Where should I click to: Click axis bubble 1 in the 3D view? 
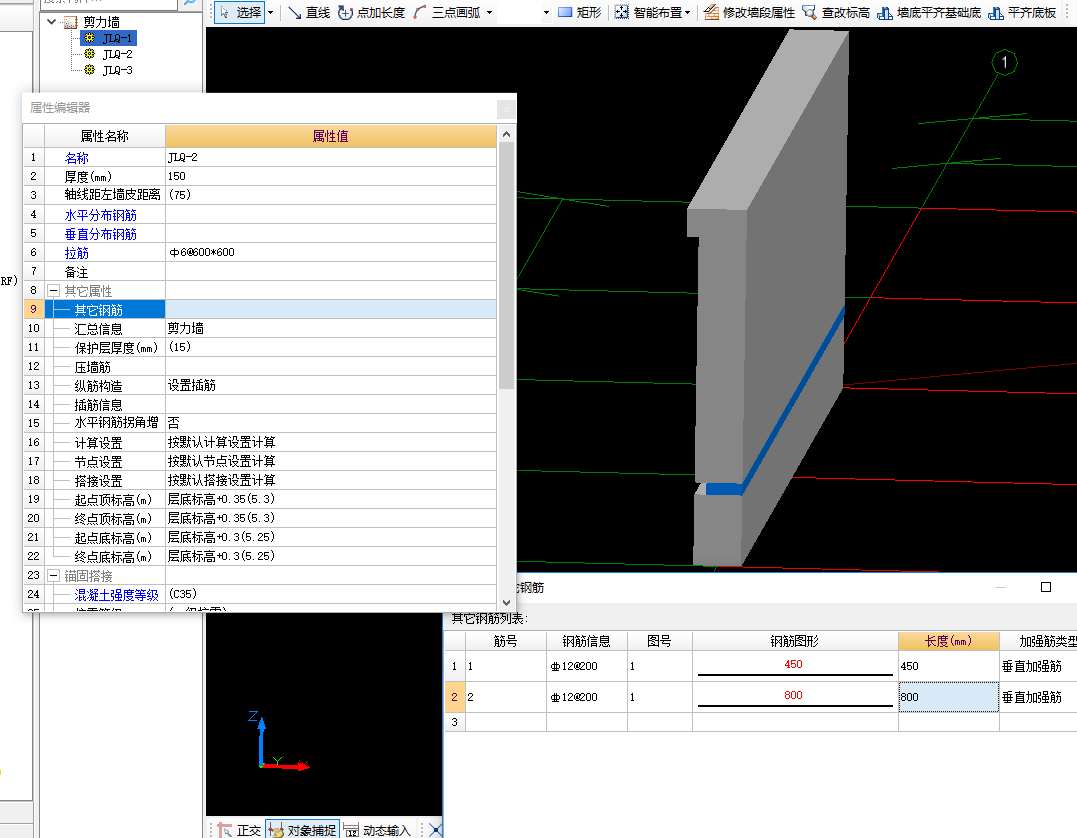(x=1004, y=63)
